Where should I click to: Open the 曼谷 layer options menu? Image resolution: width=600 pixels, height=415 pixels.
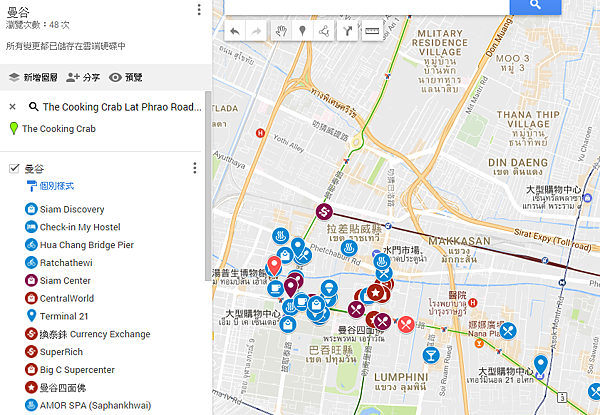click(195, 168)
